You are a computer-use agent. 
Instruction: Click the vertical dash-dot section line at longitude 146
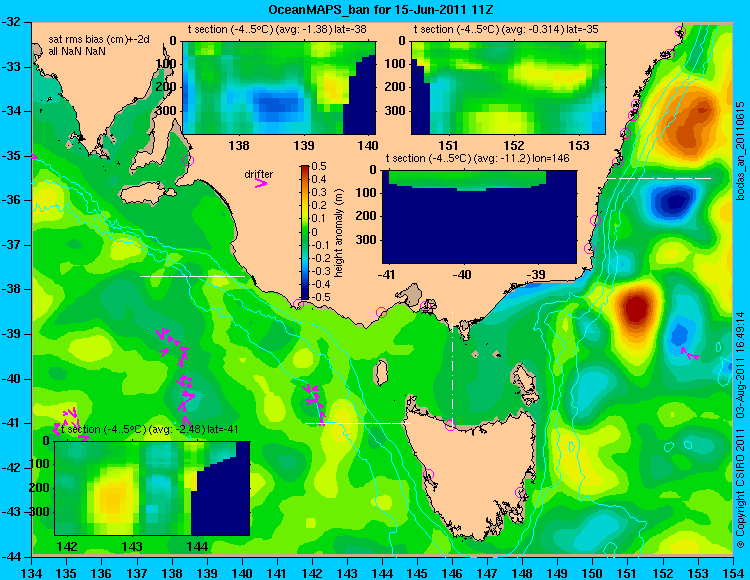pyautogui.click(x=452, y=368)
